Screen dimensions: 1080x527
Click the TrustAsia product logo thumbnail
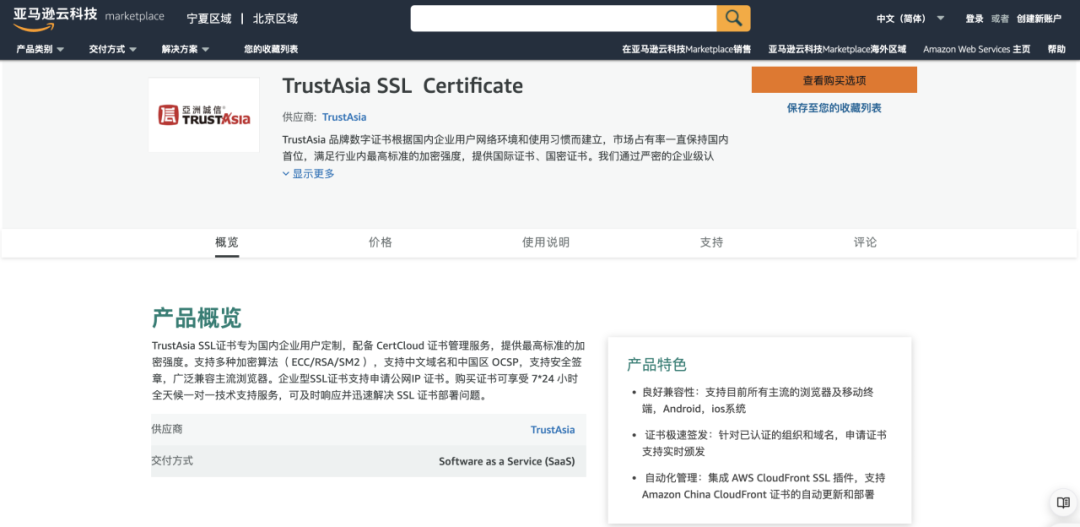coord(204,115)
